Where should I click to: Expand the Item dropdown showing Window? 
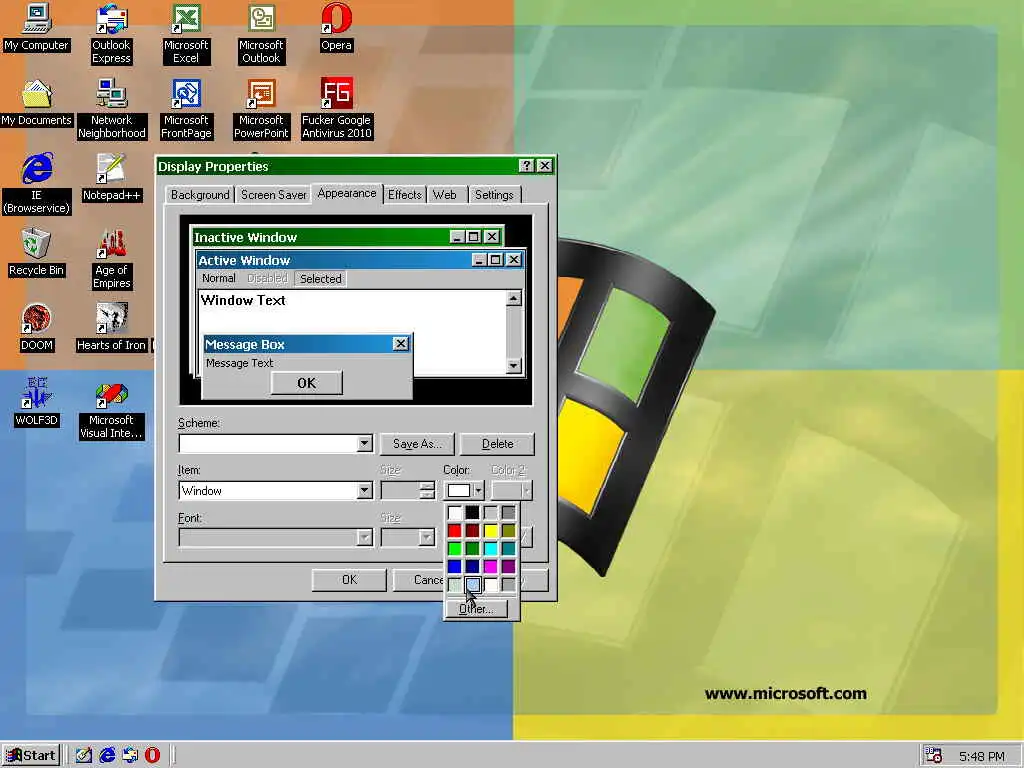point(364,490)
